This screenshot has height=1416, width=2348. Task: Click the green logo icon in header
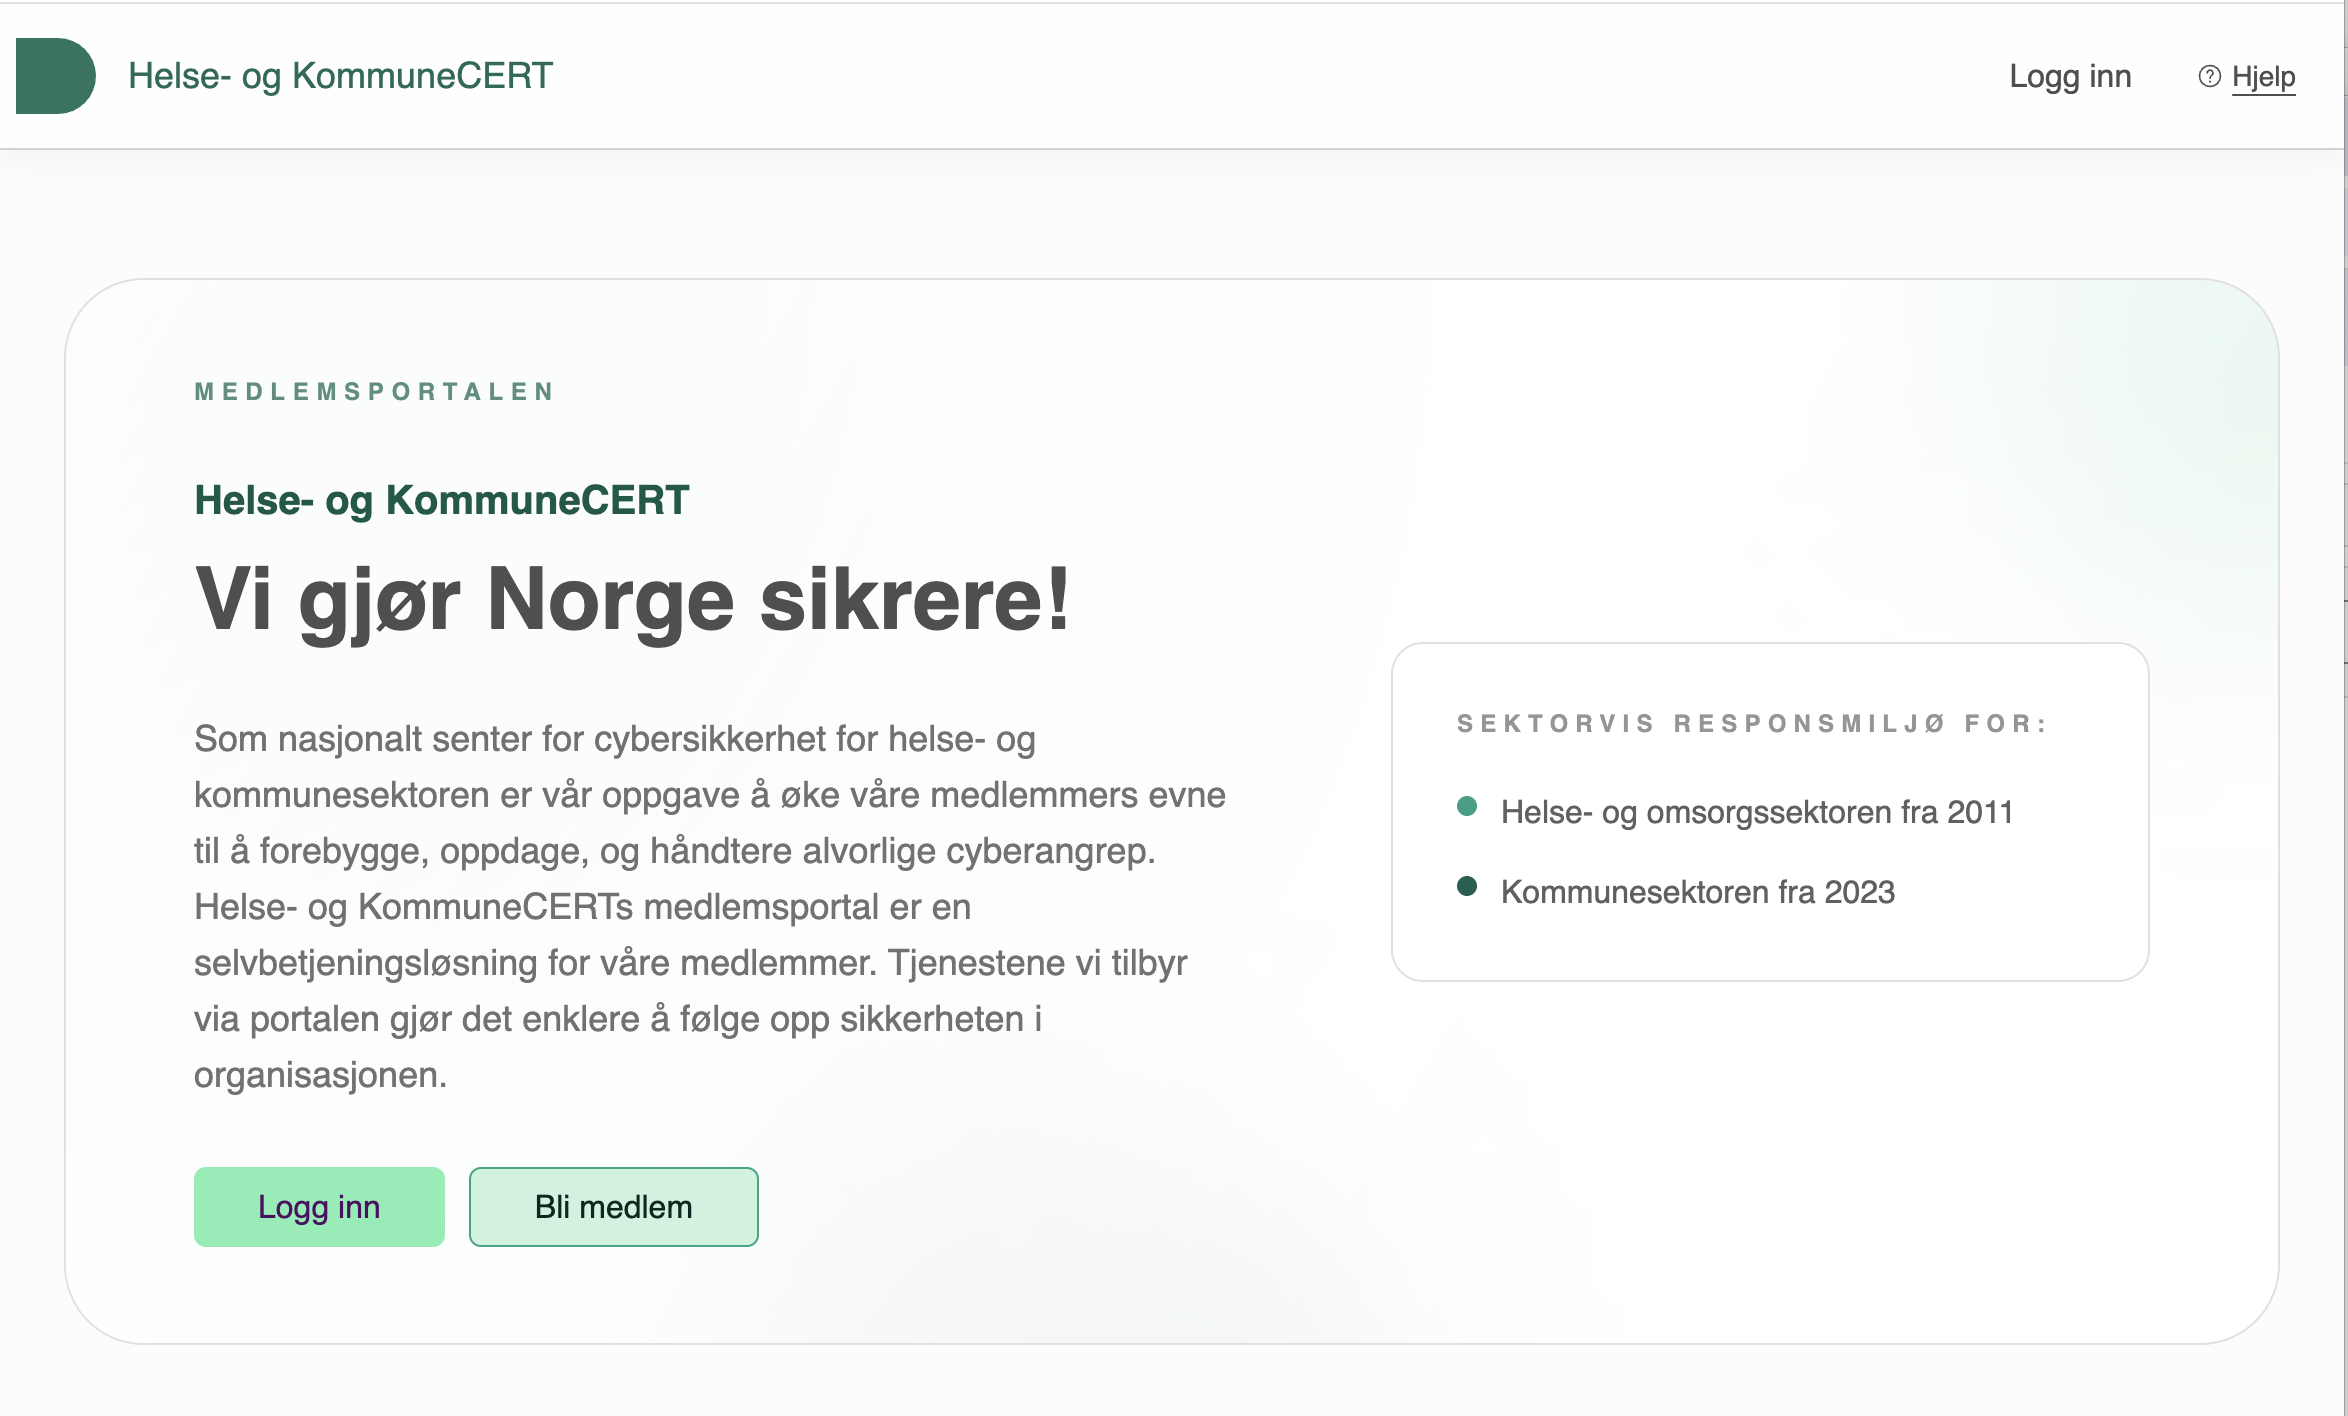55,76
